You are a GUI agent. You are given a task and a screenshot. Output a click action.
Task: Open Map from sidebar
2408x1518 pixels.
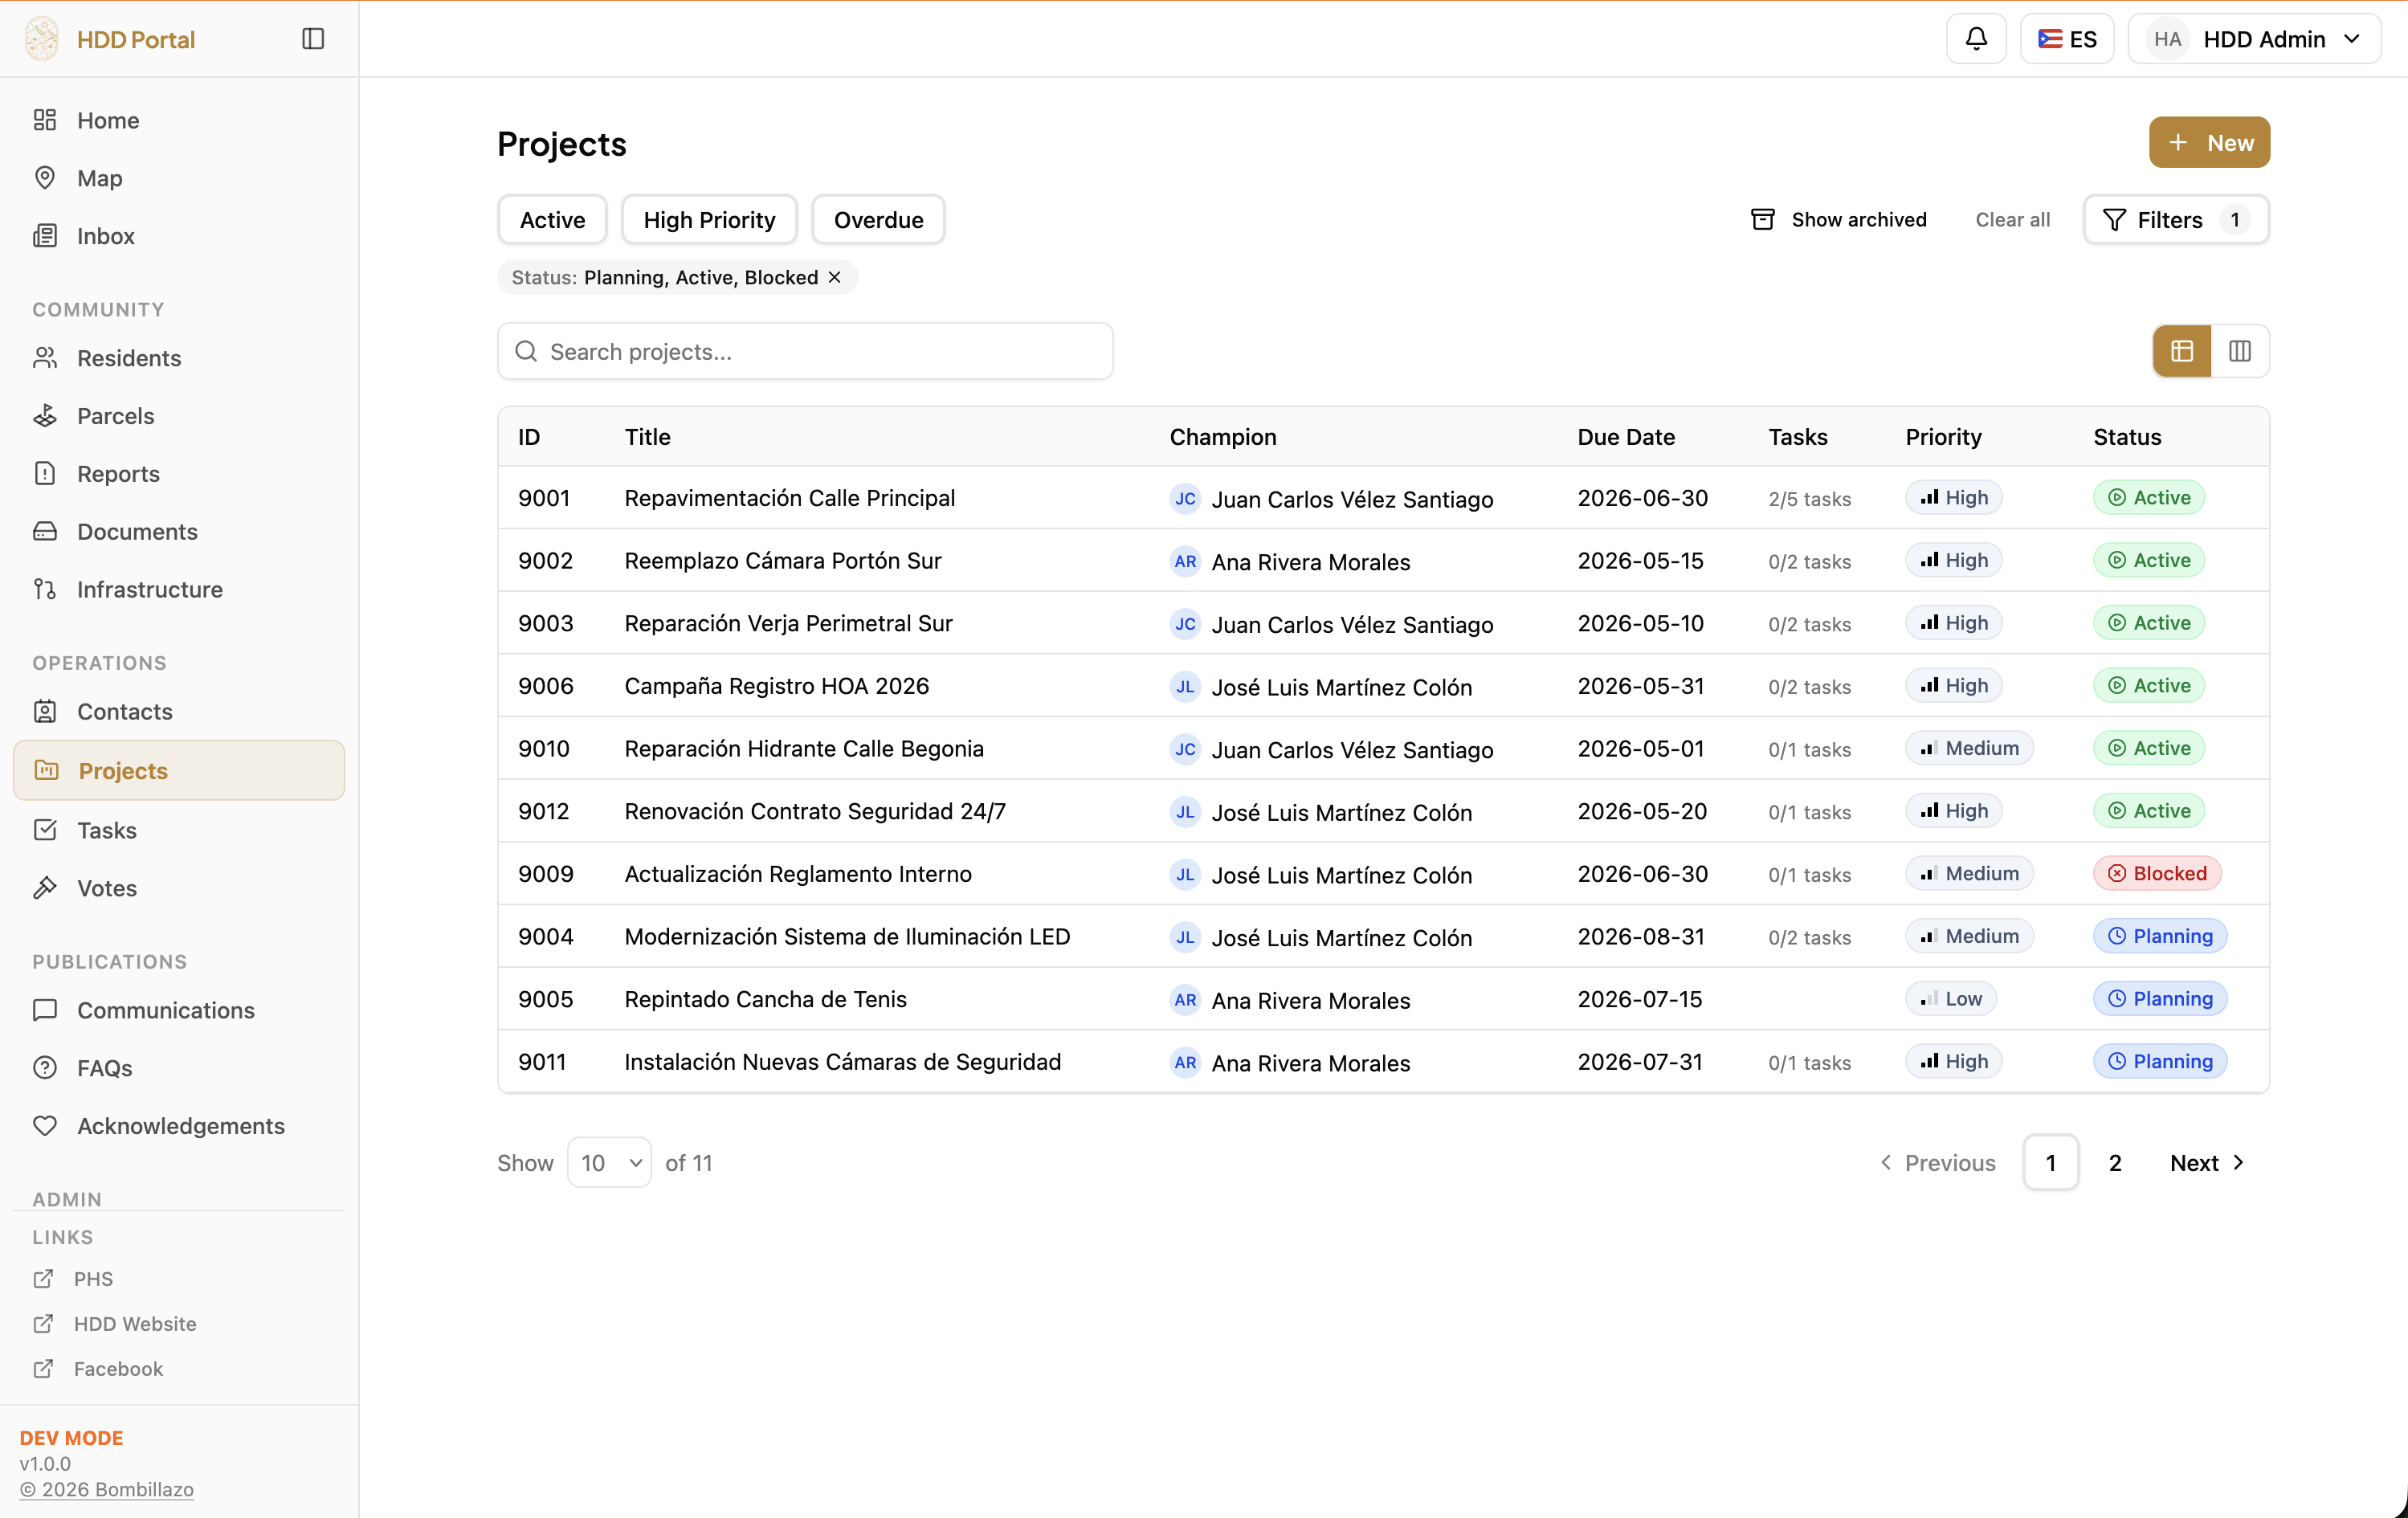(179, 178)
